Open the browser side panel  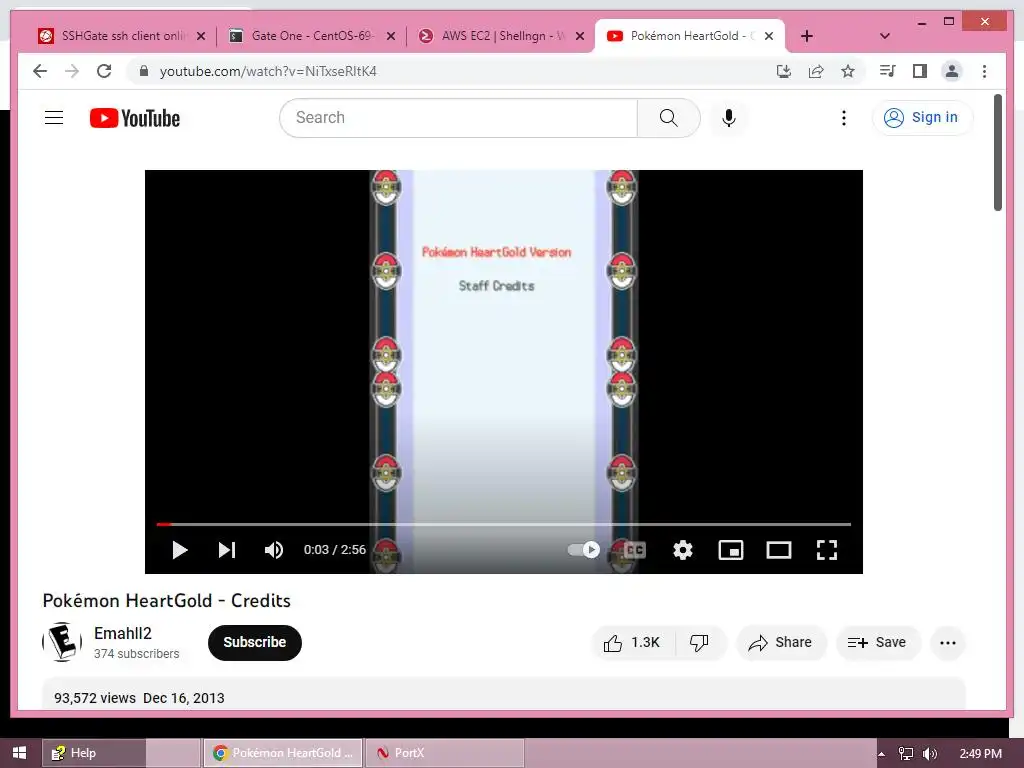pos(920,71)
